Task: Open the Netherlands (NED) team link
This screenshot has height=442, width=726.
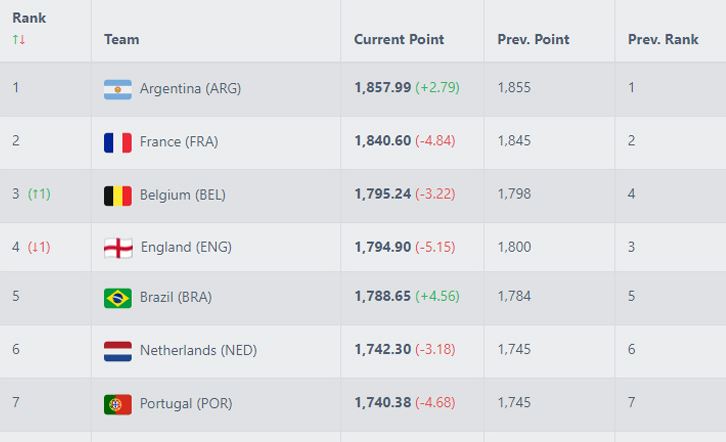Action: click(x=198, y=351)
